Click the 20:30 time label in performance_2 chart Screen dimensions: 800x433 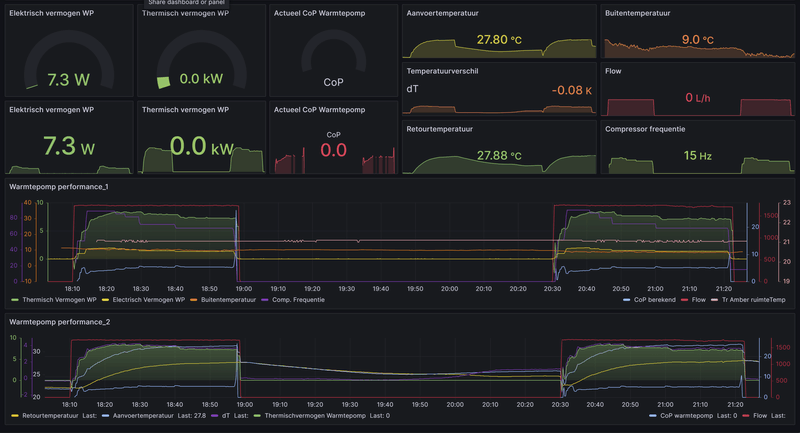pos(560,404)
